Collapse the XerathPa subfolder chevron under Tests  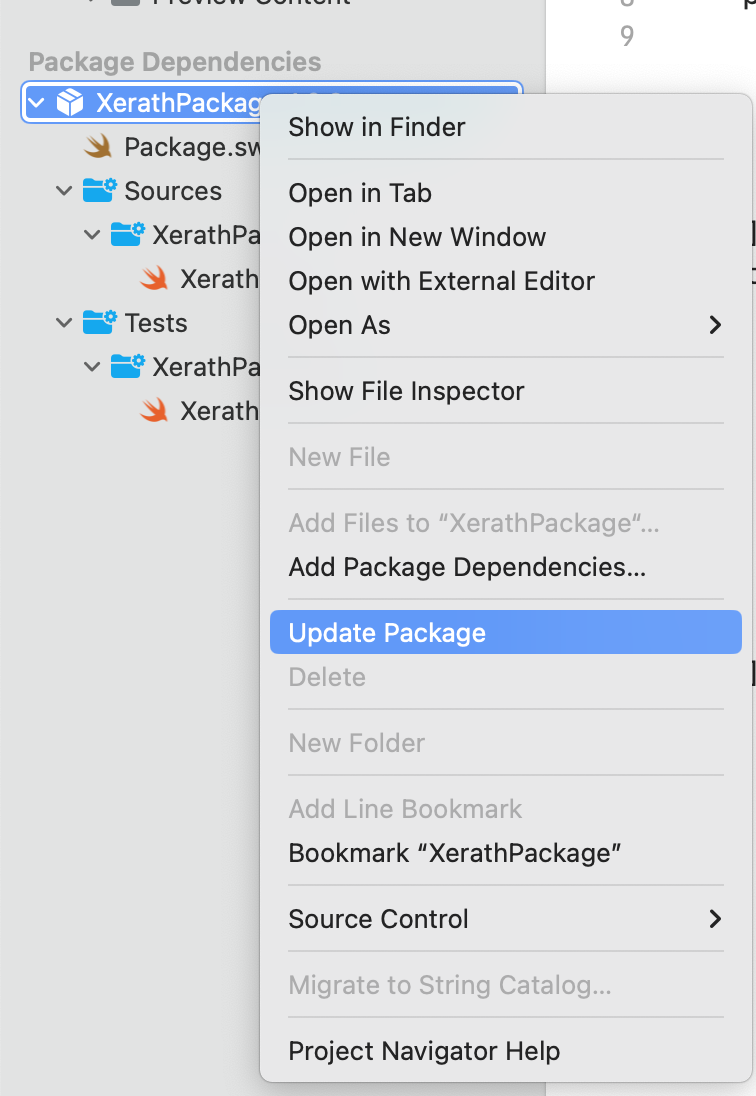coord(93,366)
